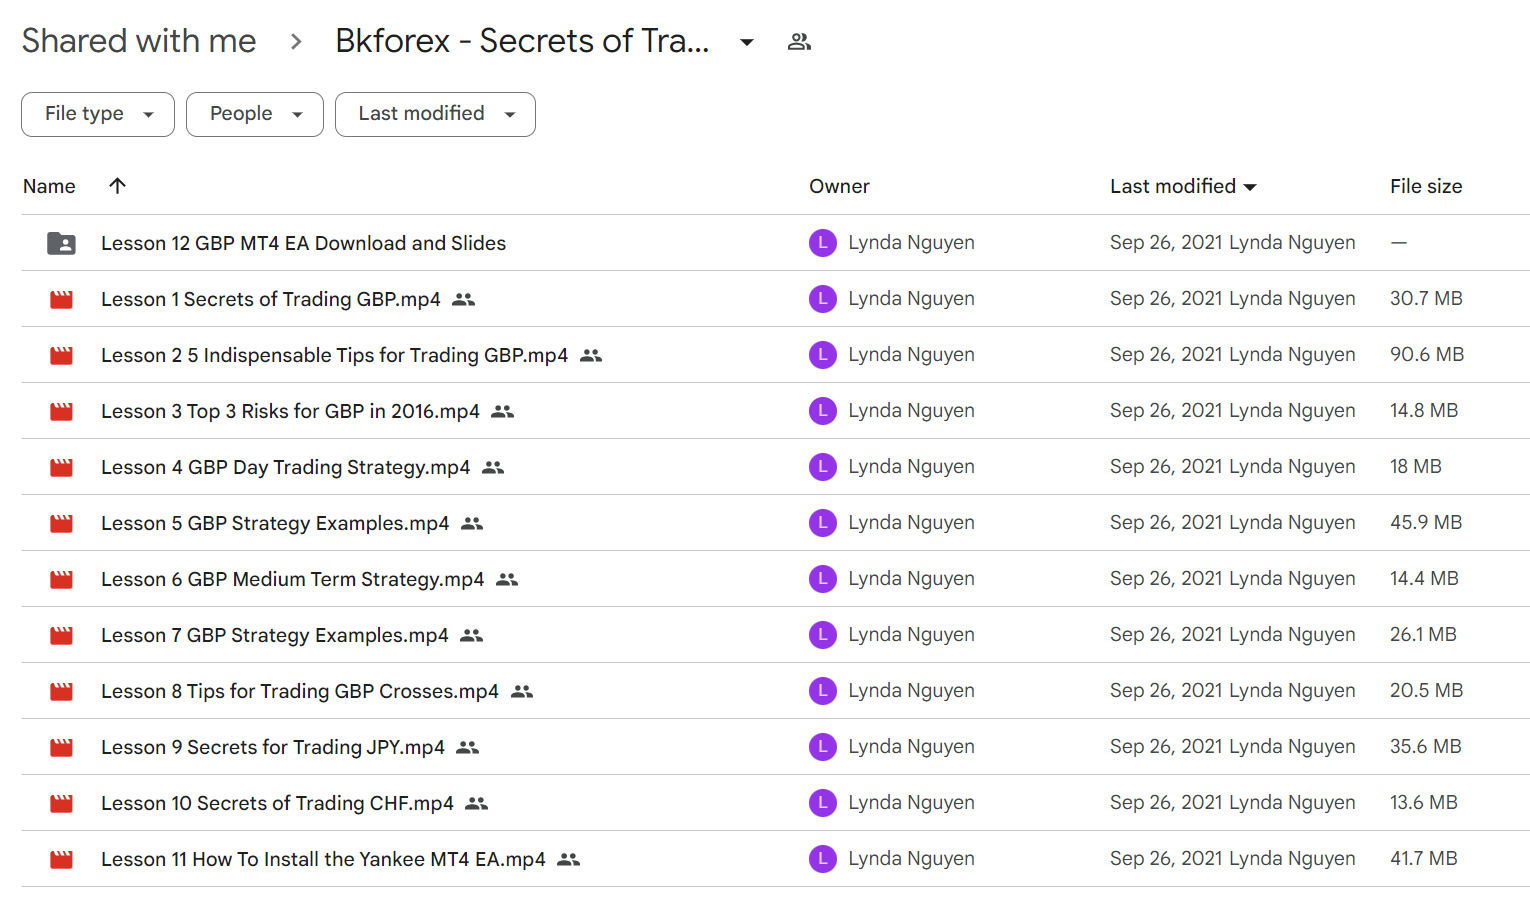This screenshot has width=1530, height=911.
Task: Click shared icon next to Lesson 8 file
Action: (522, 691)
